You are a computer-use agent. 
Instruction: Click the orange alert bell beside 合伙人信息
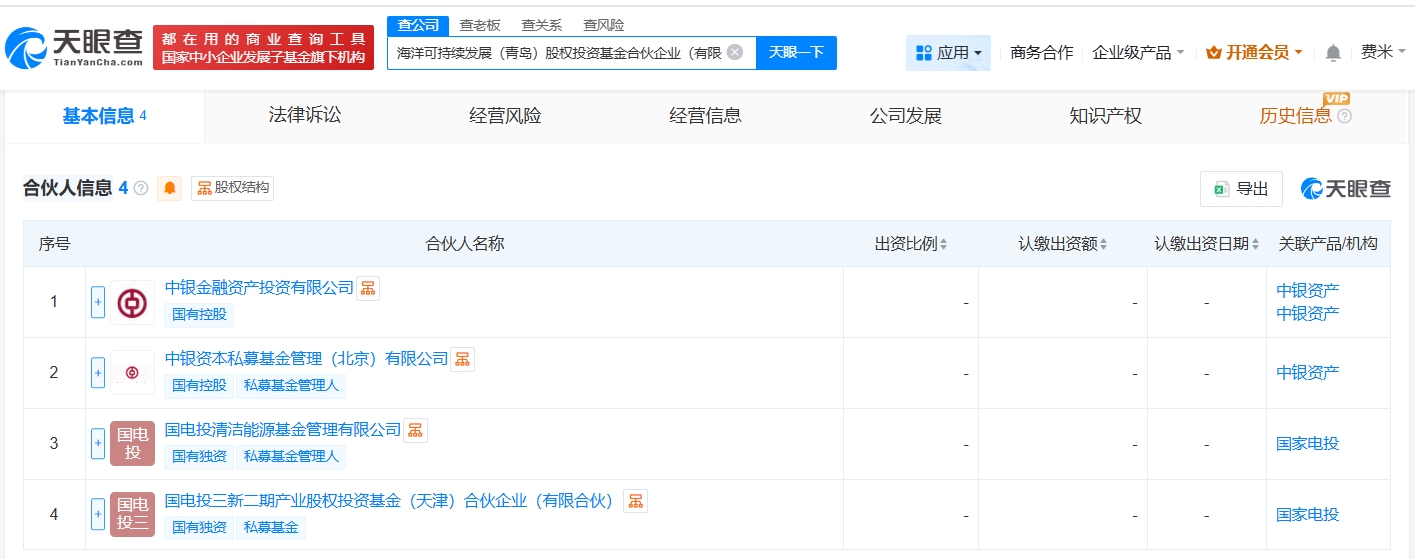point(170,188)
